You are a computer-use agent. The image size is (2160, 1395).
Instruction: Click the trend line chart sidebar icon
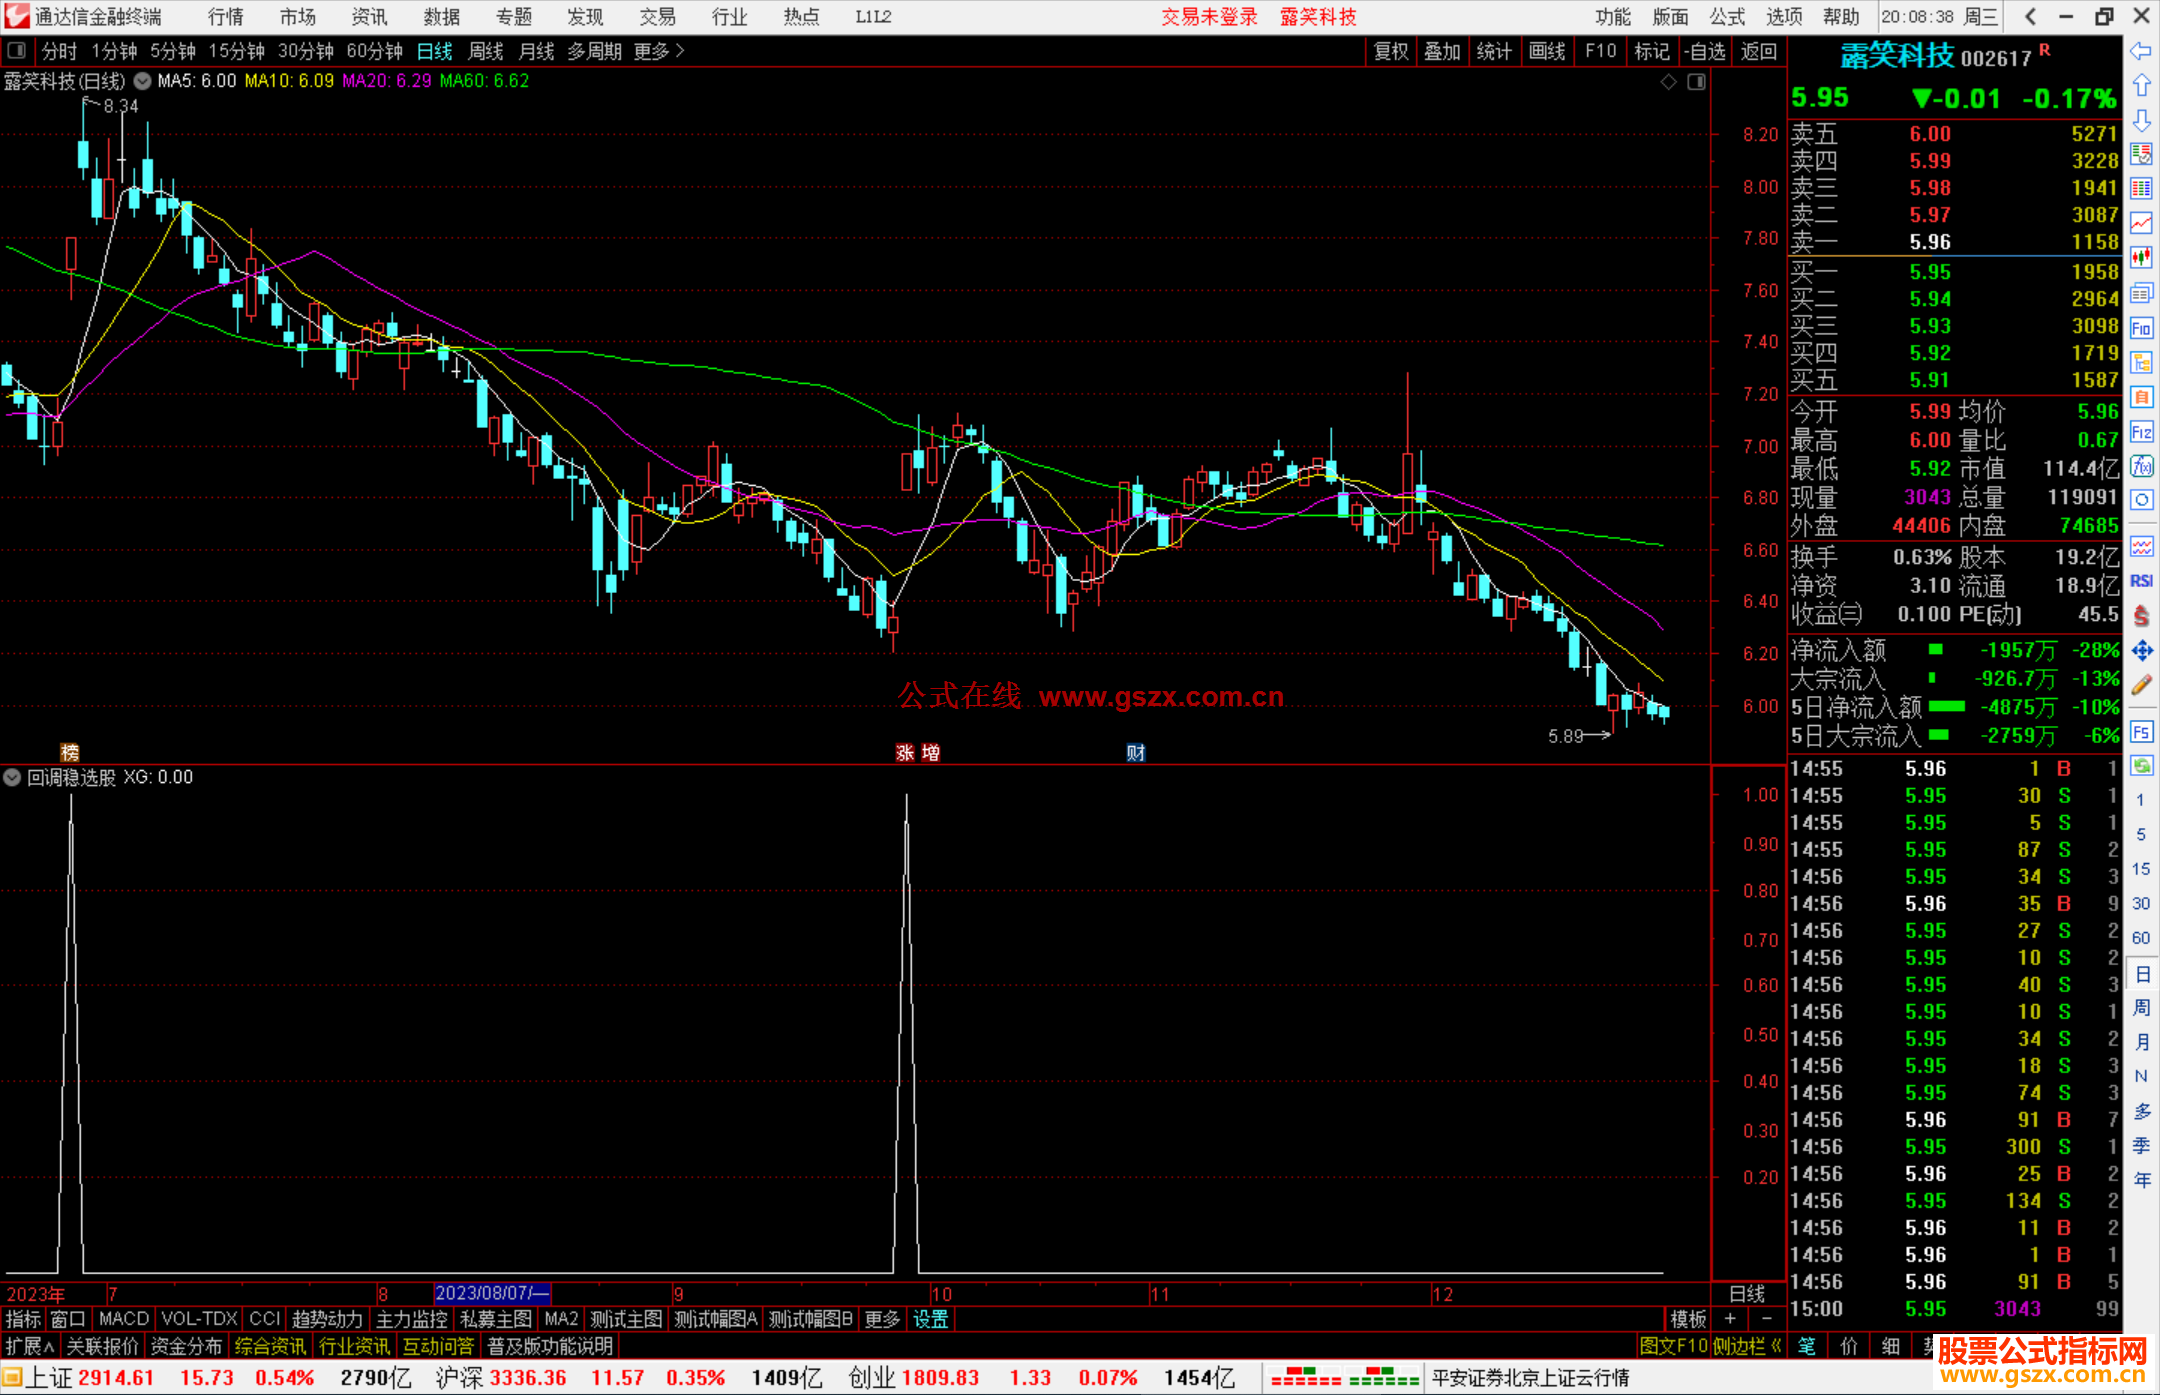tap(2141, 223)
